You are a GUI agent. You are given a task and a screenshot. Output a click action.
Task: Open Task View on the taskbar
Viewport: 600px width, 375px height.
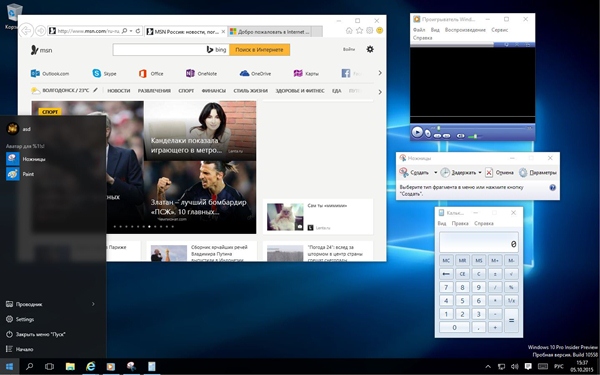tap(49, 367)
